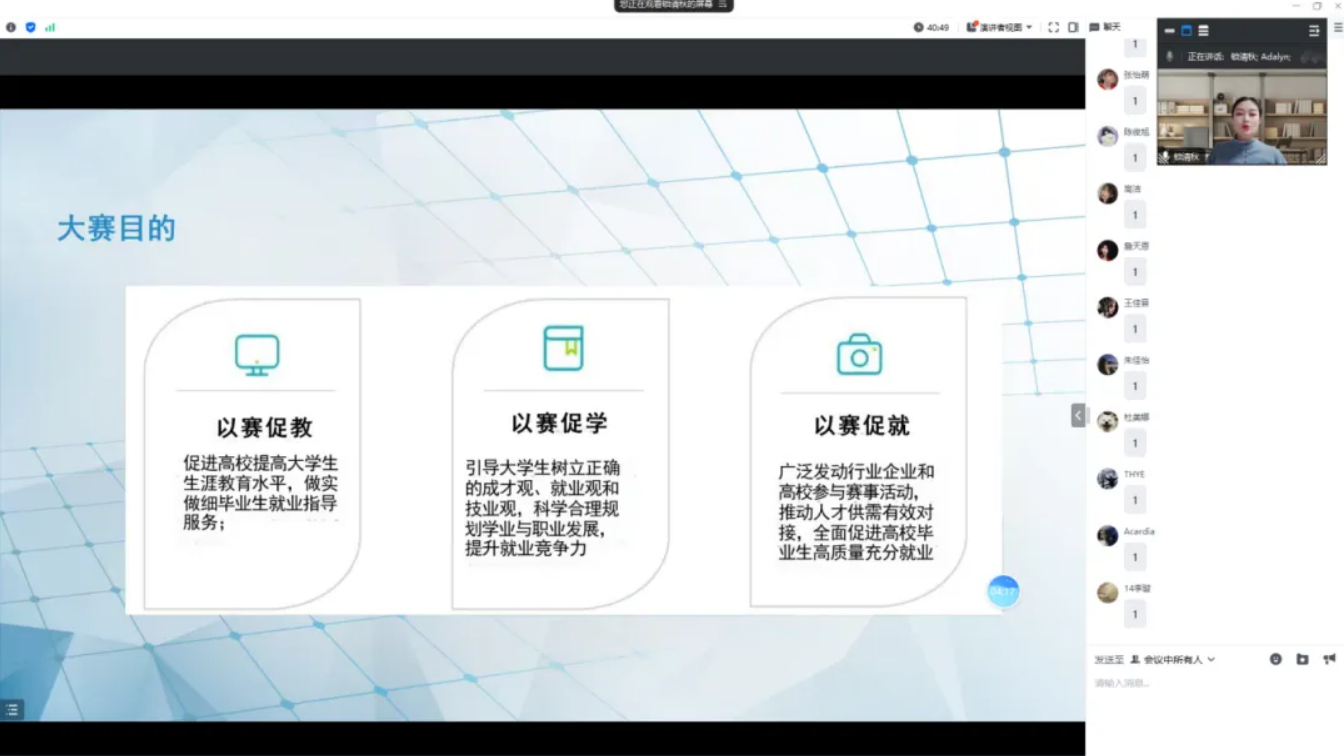Click the dock-to-side icon in video window
1344x756 pixels.
click(1314, 31)
